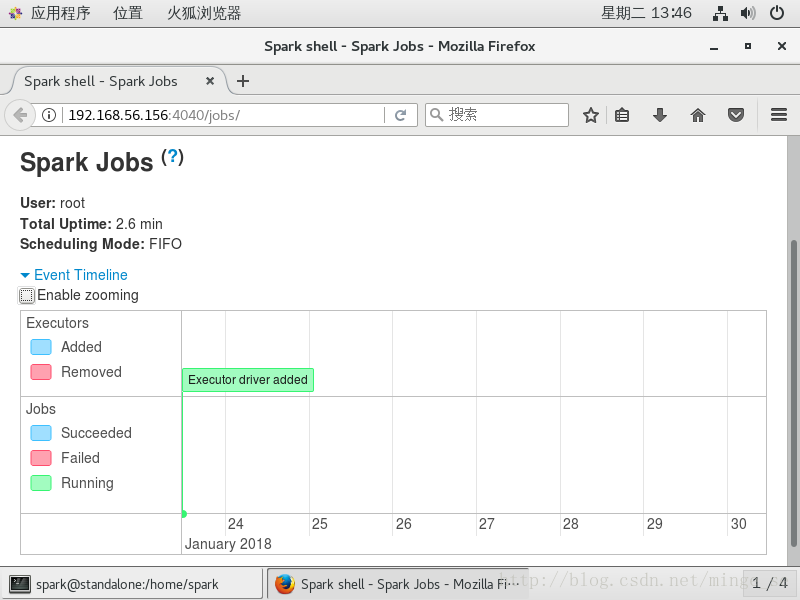Click the Jobs group label

41,409
